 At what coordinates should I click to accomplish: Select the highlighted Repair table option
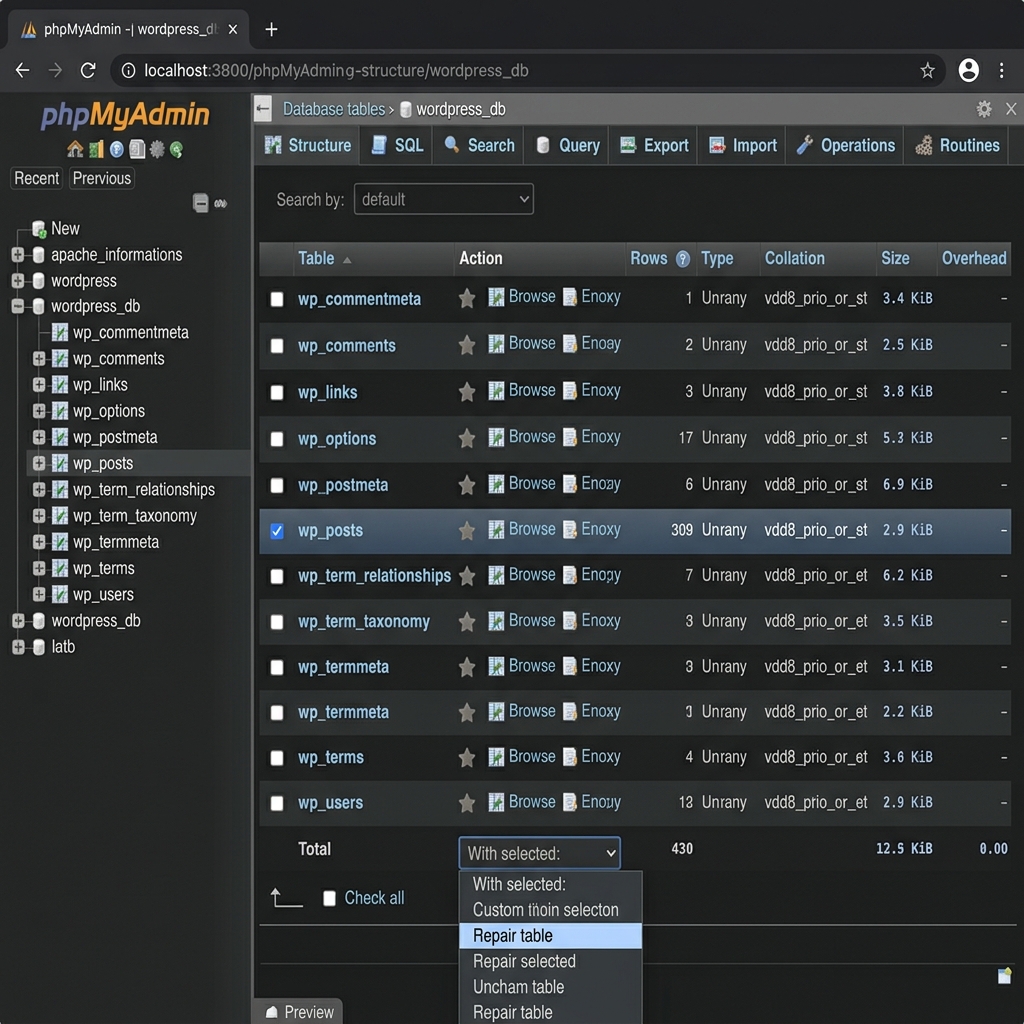(551, 936)
